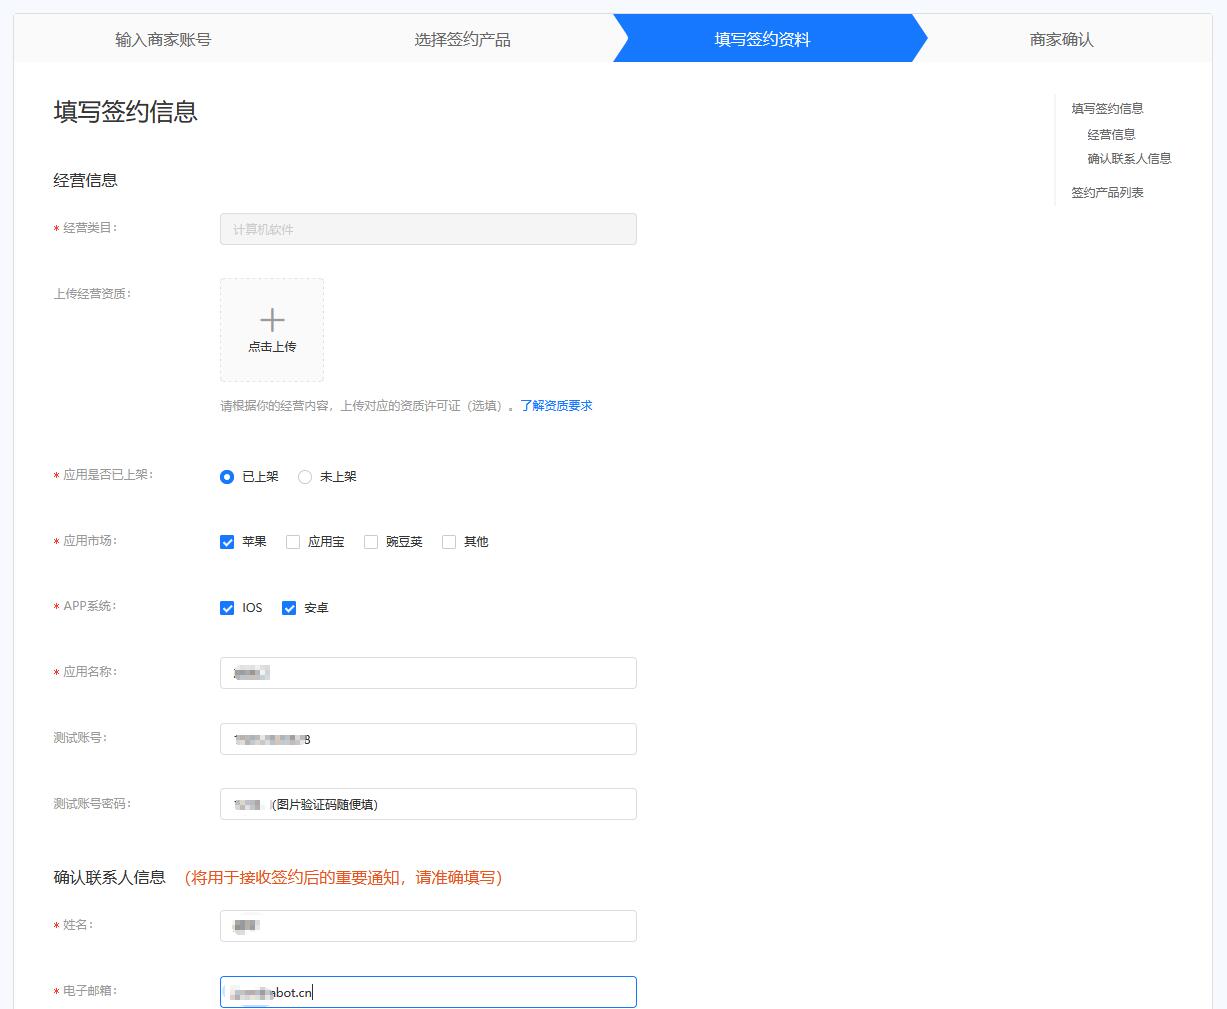Check the 应用宝 checkbox
The height and width of the screenshot is (1009, 1227).
(x=293, y=542)
